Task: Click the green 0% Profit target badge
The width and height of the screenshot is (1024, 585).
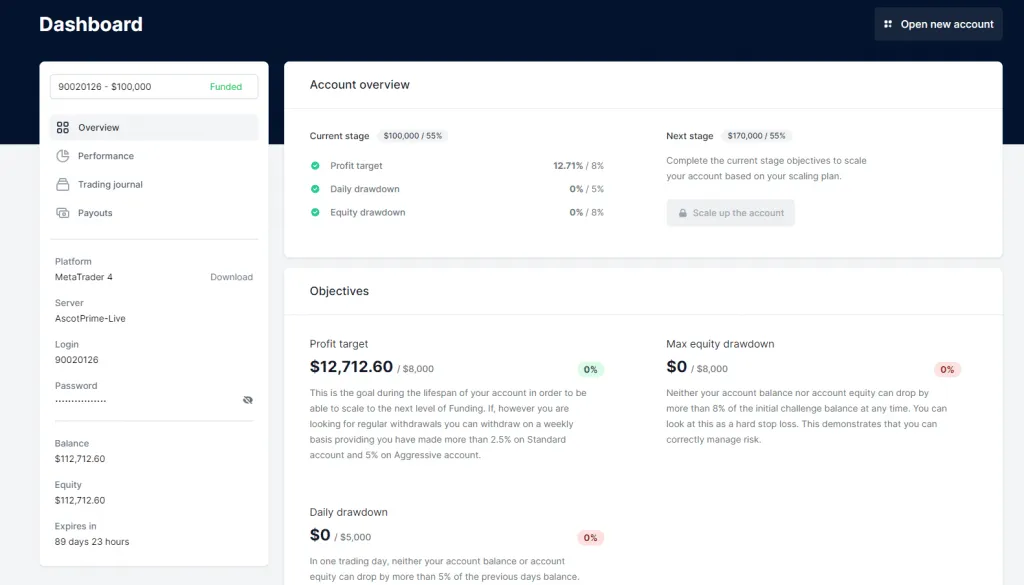Action: (x=590, y=370)
